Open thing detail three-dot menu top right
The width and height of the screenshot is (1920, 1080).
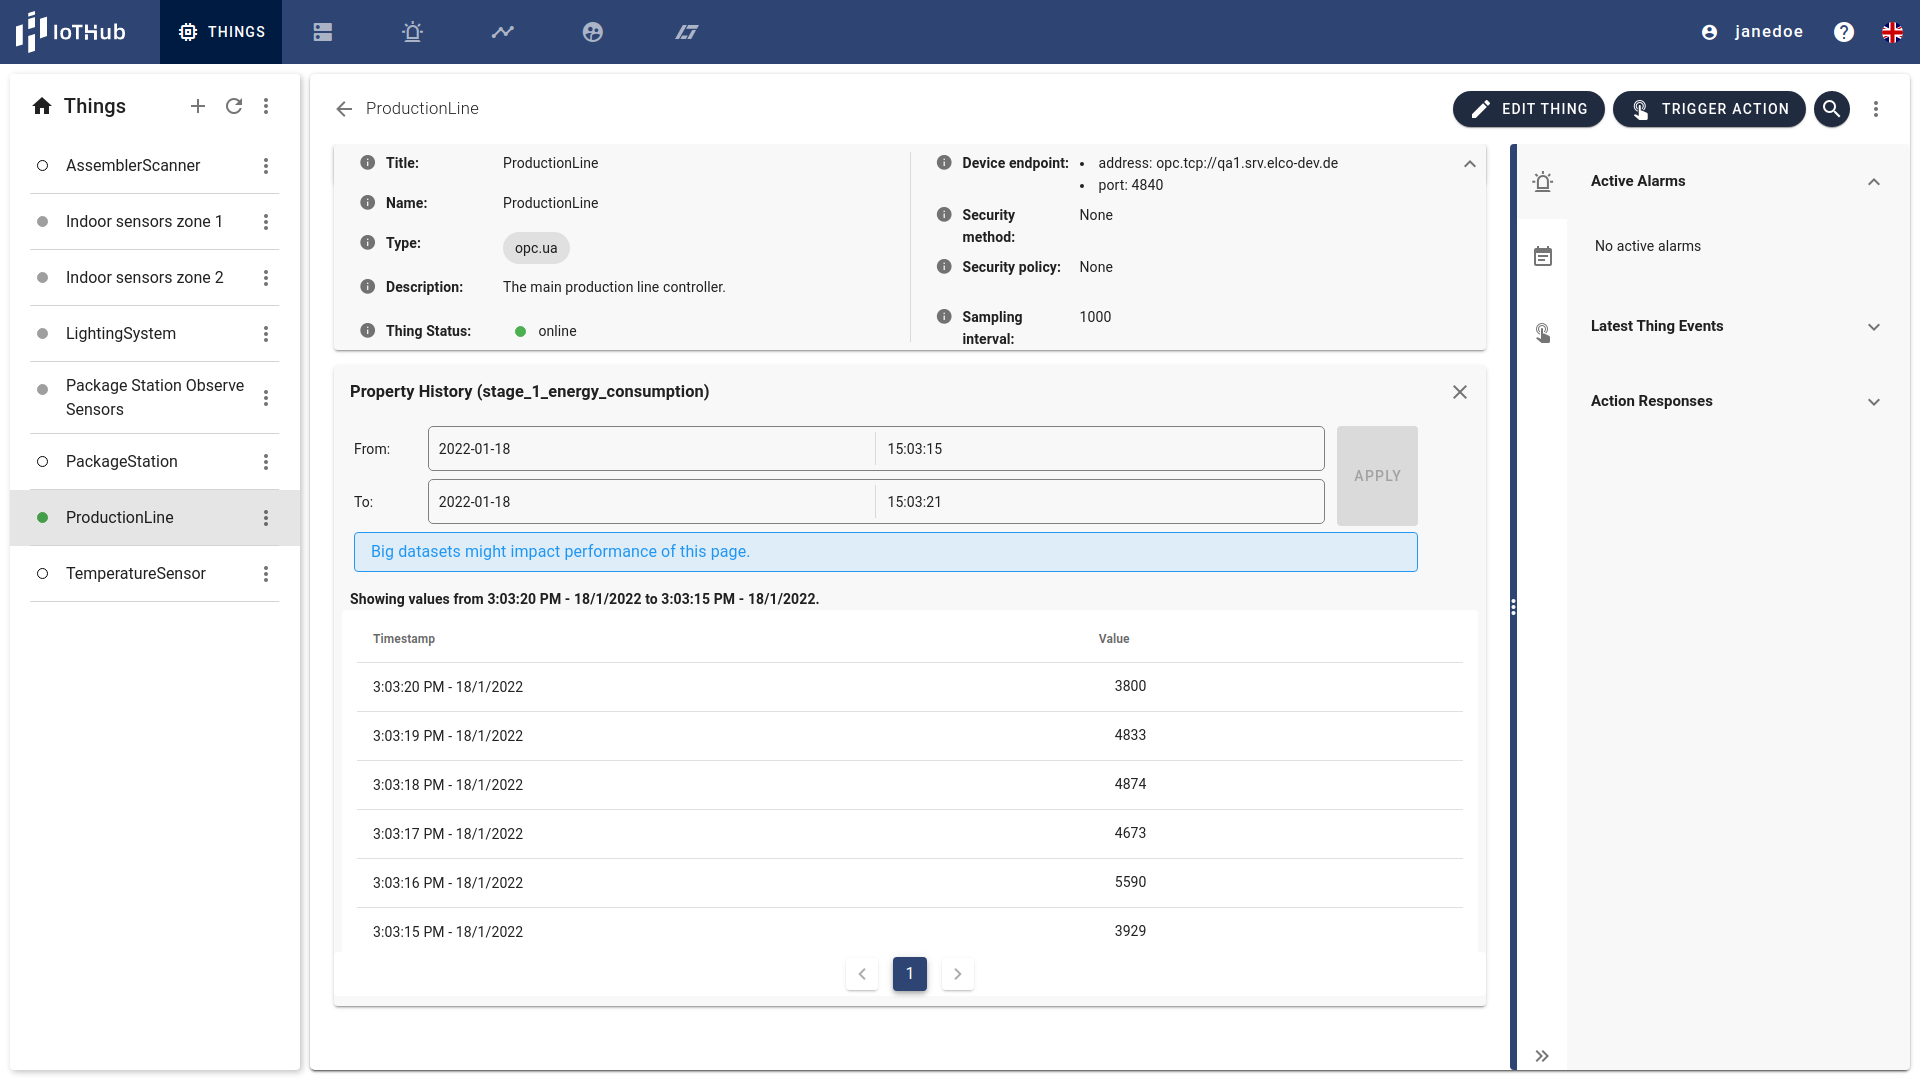(1876, 109)
